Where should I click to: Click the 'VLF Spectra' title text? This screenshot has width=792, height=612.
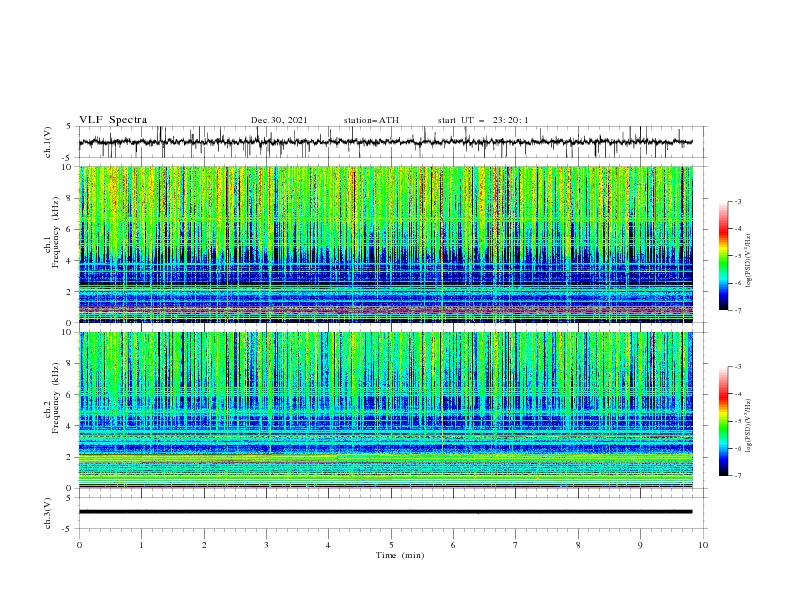pyautogui.click(x=113, y=120)
